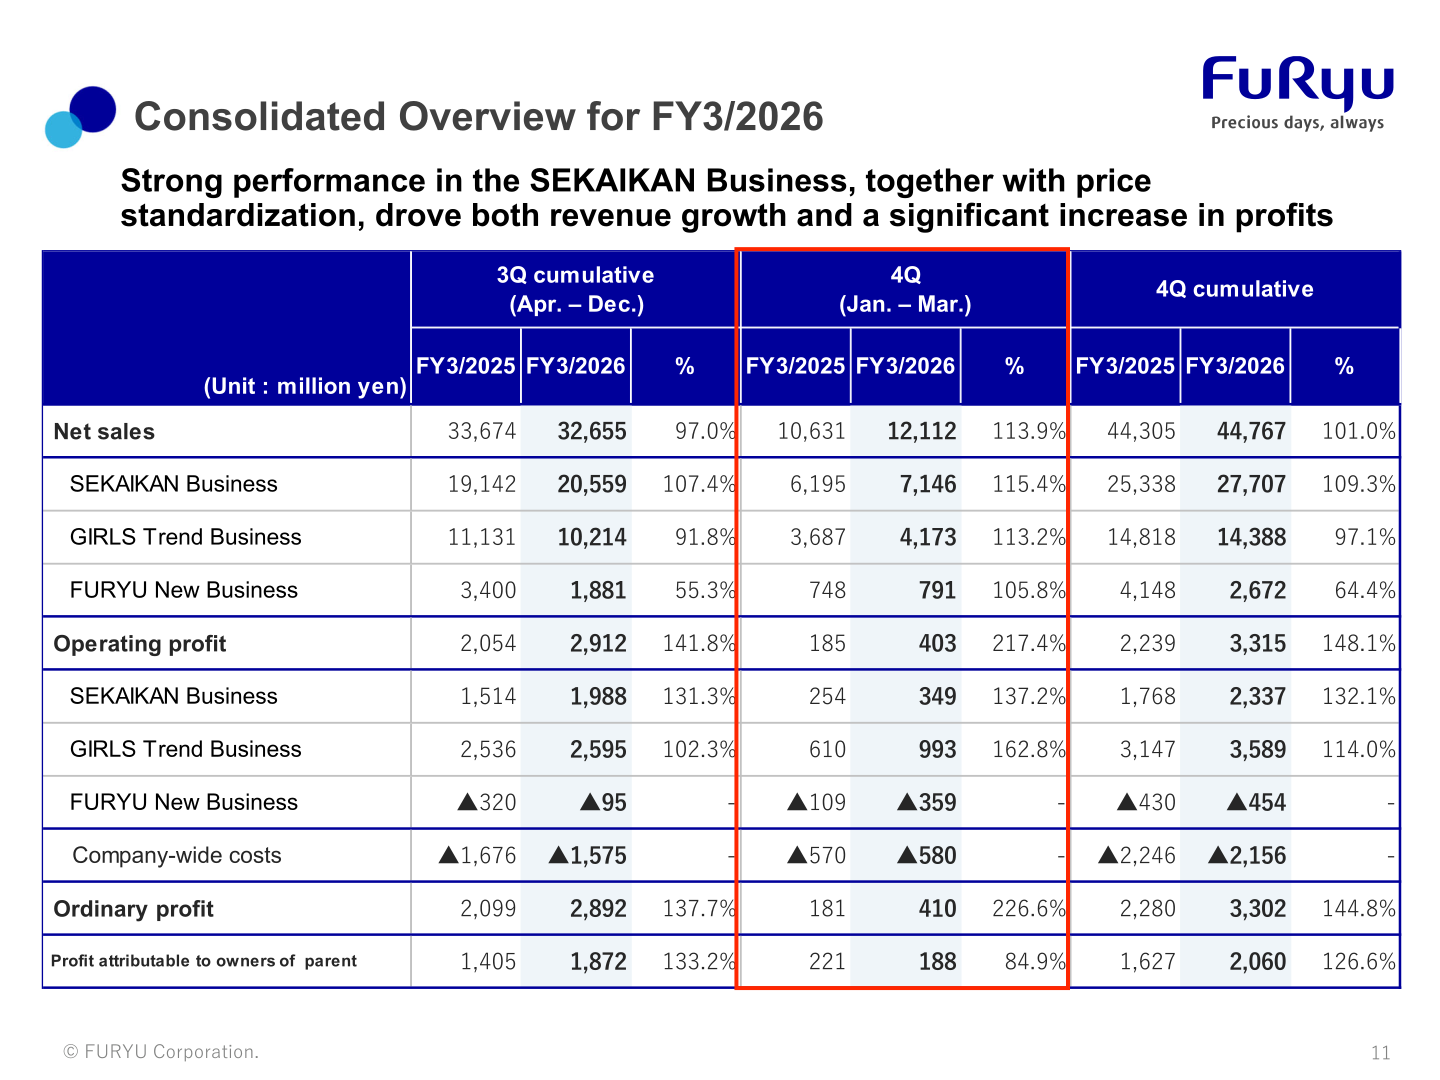Click 'GIRLS Trend Business' under Operating profit
Viewport: 1440px width, 1080px height.
pyautogui.click(x=186, y=749)
